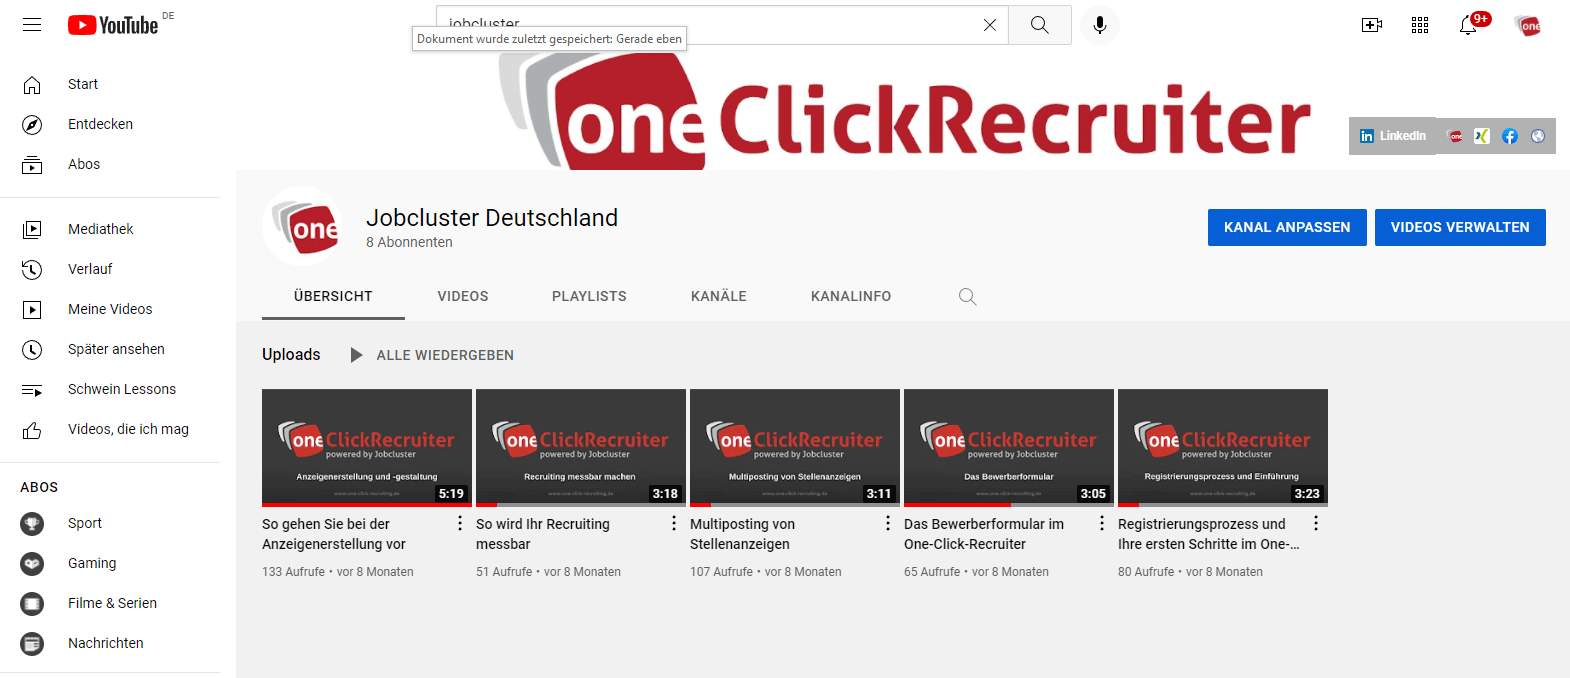The height and width of the screenshot is (678, 1570).
Task: Click the YouTube logo
Action: point(113,25)
